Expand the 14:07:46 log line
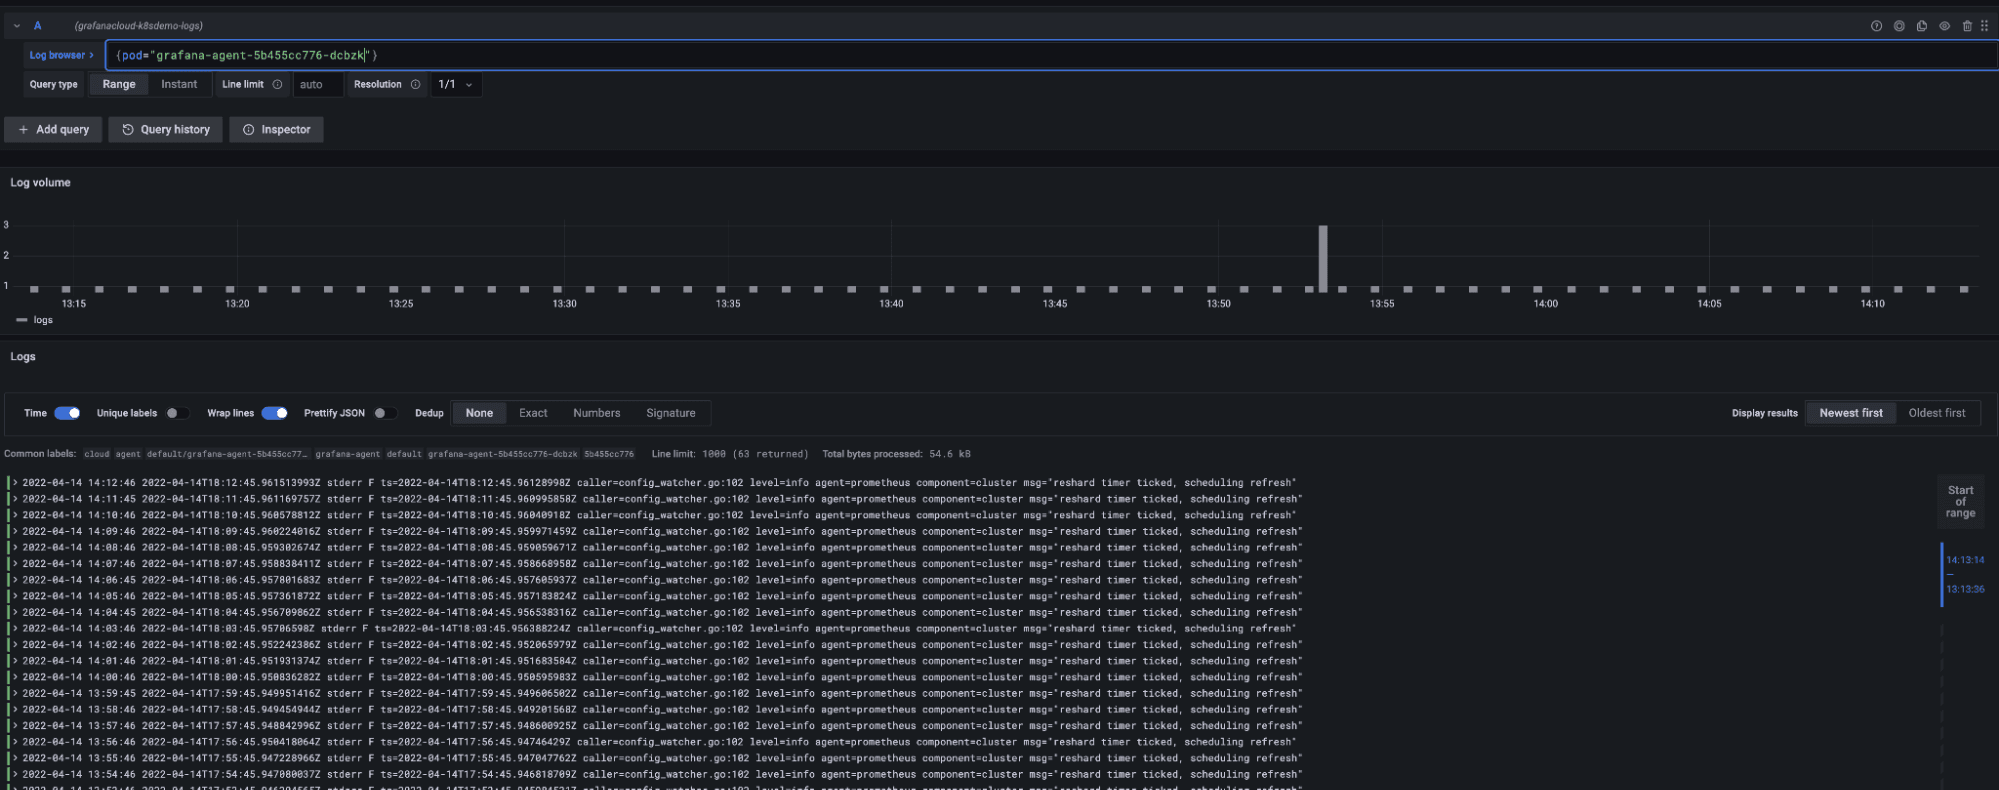The height and width of the screenshot is (790, 1999). pyautogui.click(x=15, y=564)
